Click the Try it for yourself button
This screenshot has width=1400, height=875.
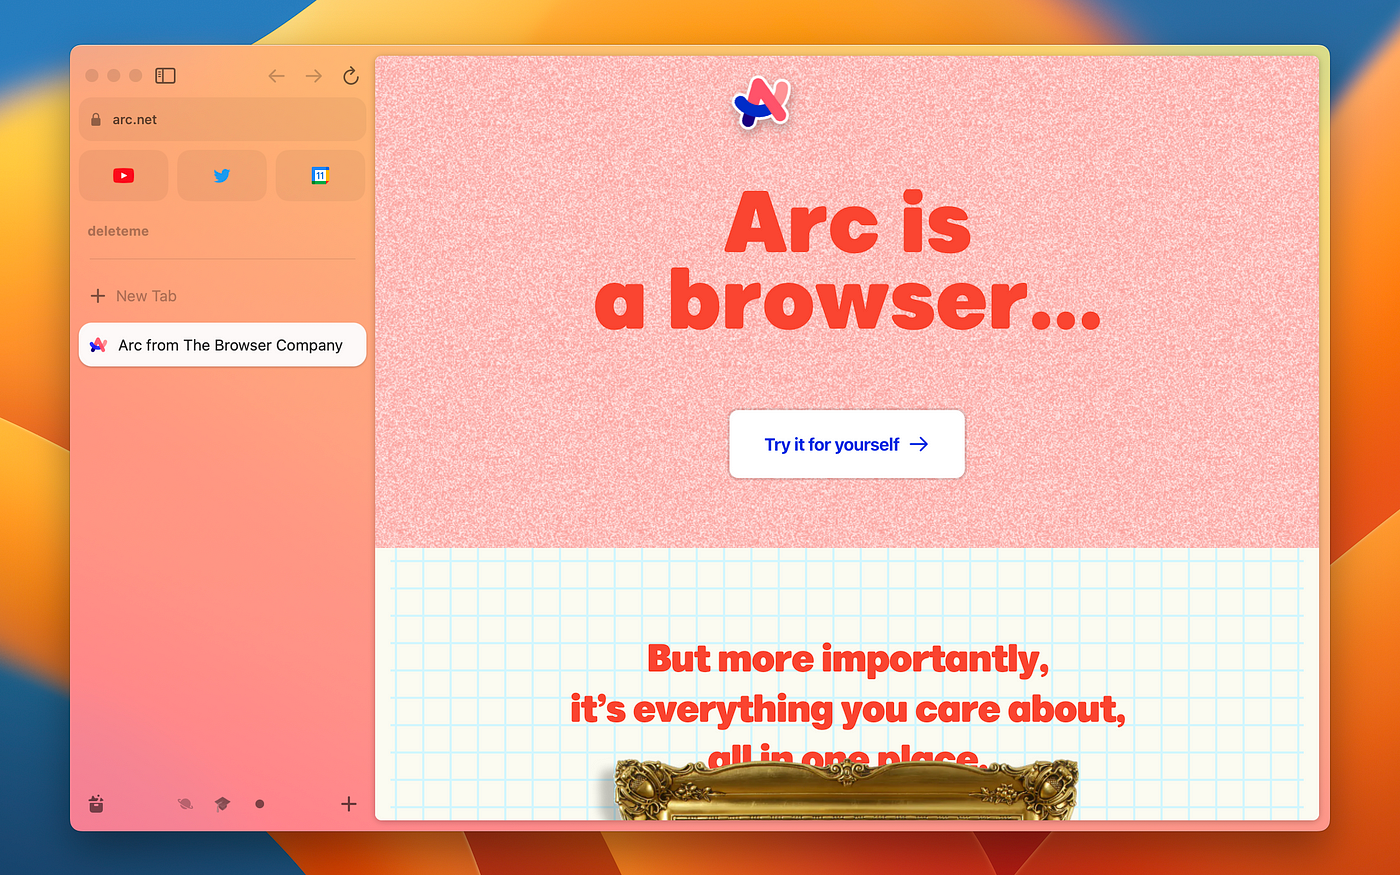click(x=847, y=444)
